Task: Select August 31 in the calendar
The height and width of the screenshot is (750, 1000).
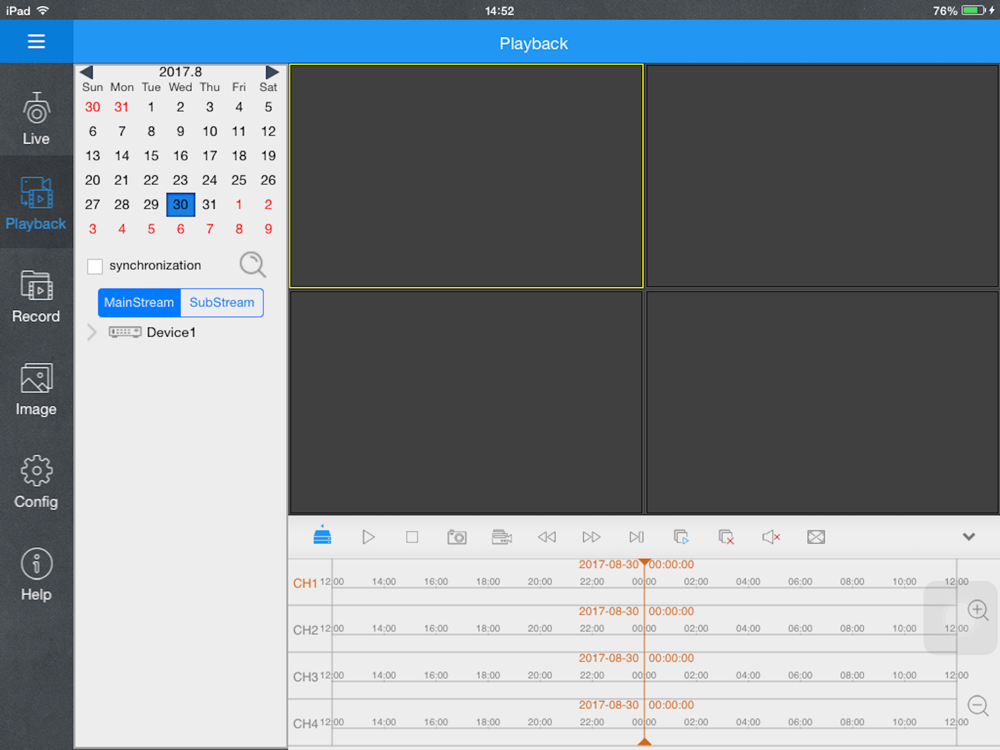Action: [209, 205]
